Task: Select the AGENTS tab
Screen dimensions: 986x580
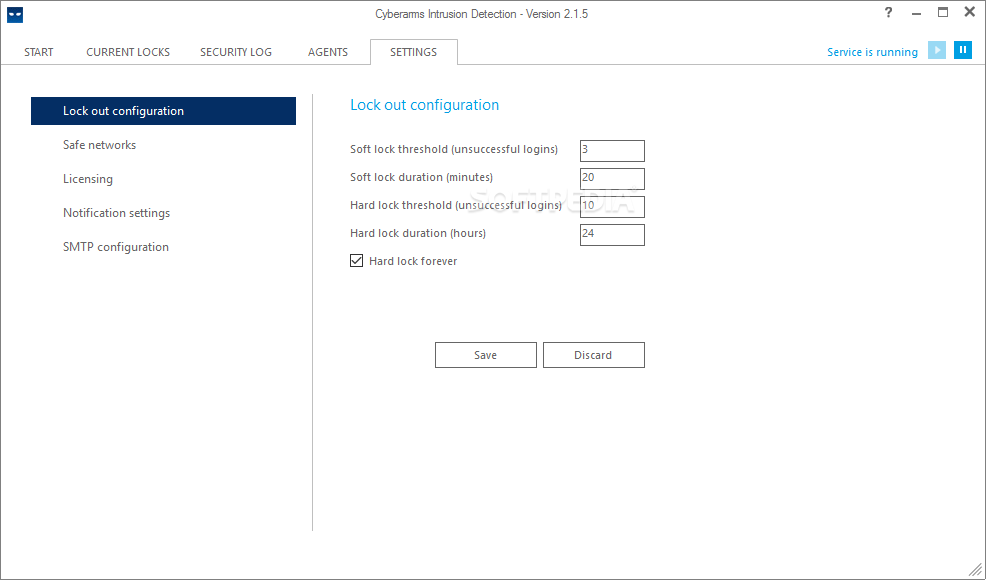Action: pos(328,52)
